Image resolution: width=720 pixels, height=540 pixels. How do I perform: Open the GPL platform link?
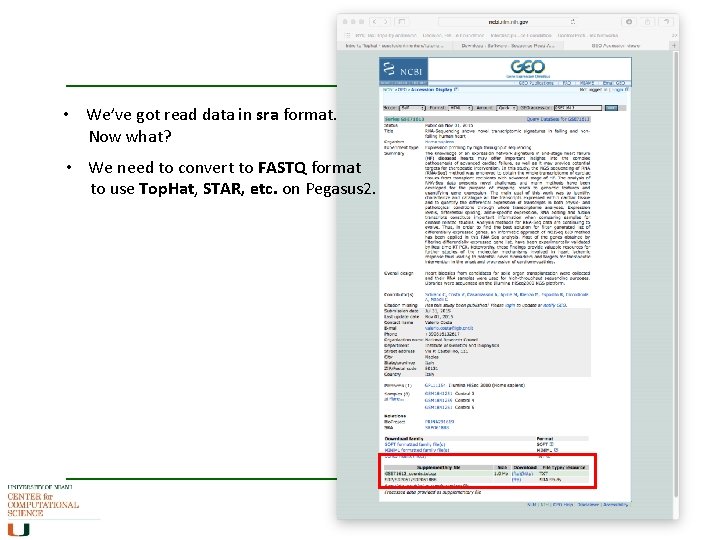pyautogui.click(x=434, y=385)
